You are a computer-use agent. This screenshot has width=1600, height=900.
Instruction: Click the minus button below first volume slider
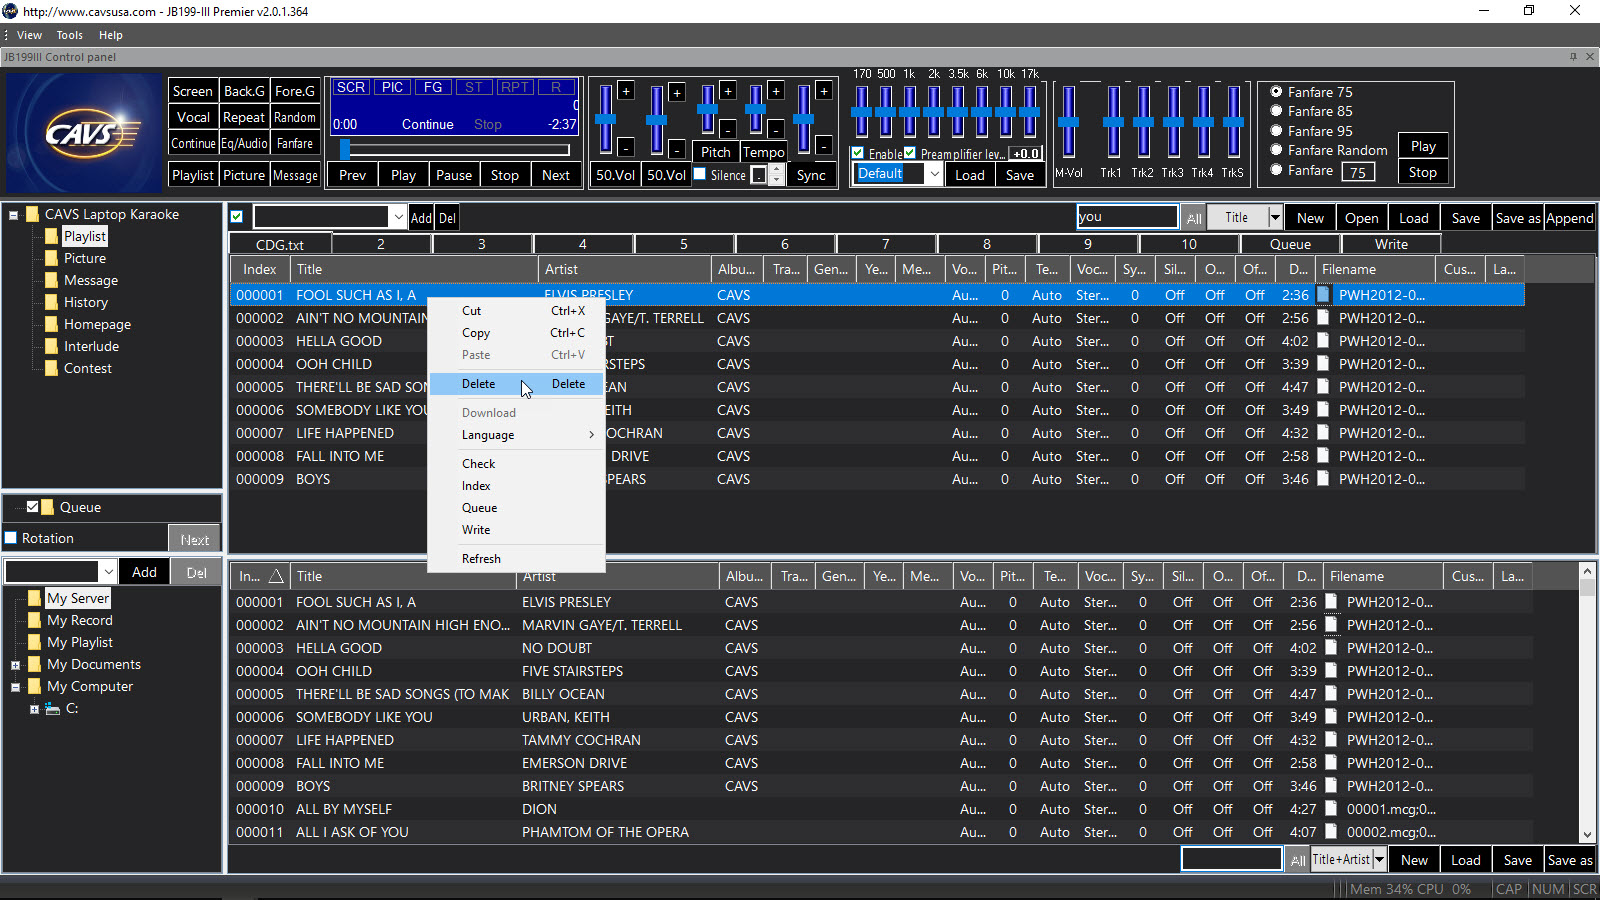coord(626,148)
